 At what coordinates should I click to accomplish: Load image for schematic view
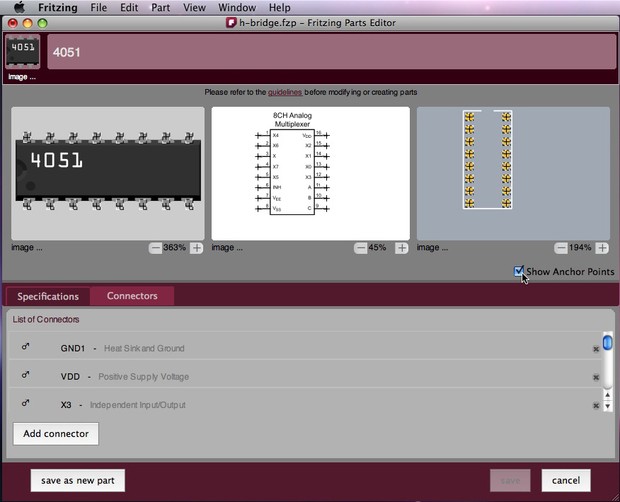pos(227,247)
